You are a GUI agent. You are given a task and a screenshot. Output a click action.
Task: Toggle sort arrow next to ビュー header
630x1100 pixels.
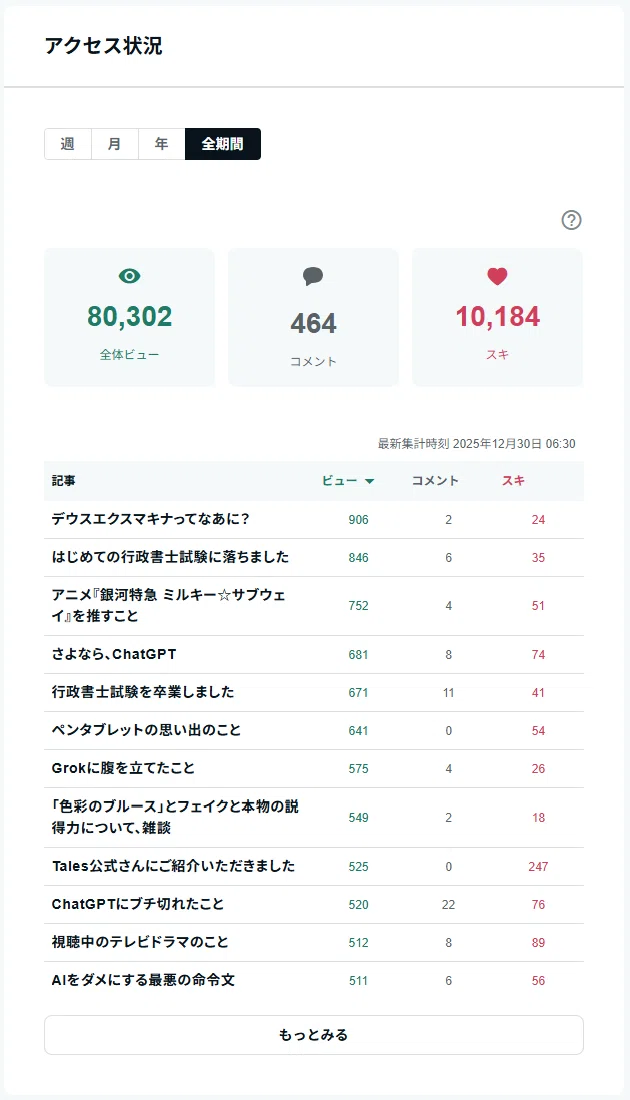coord(370,481)
